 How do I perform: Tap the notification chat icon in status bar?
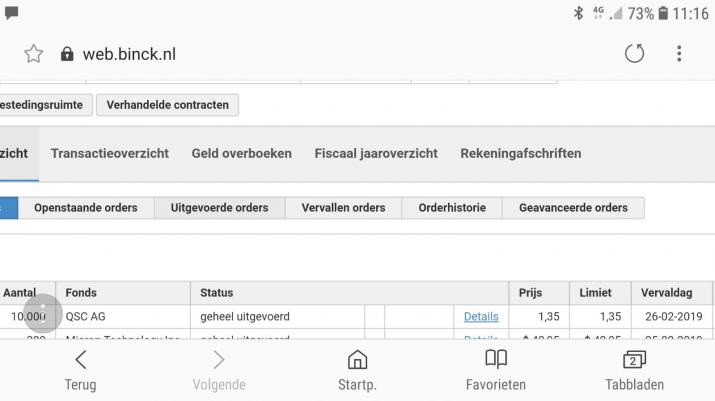(x=12, y=13)
